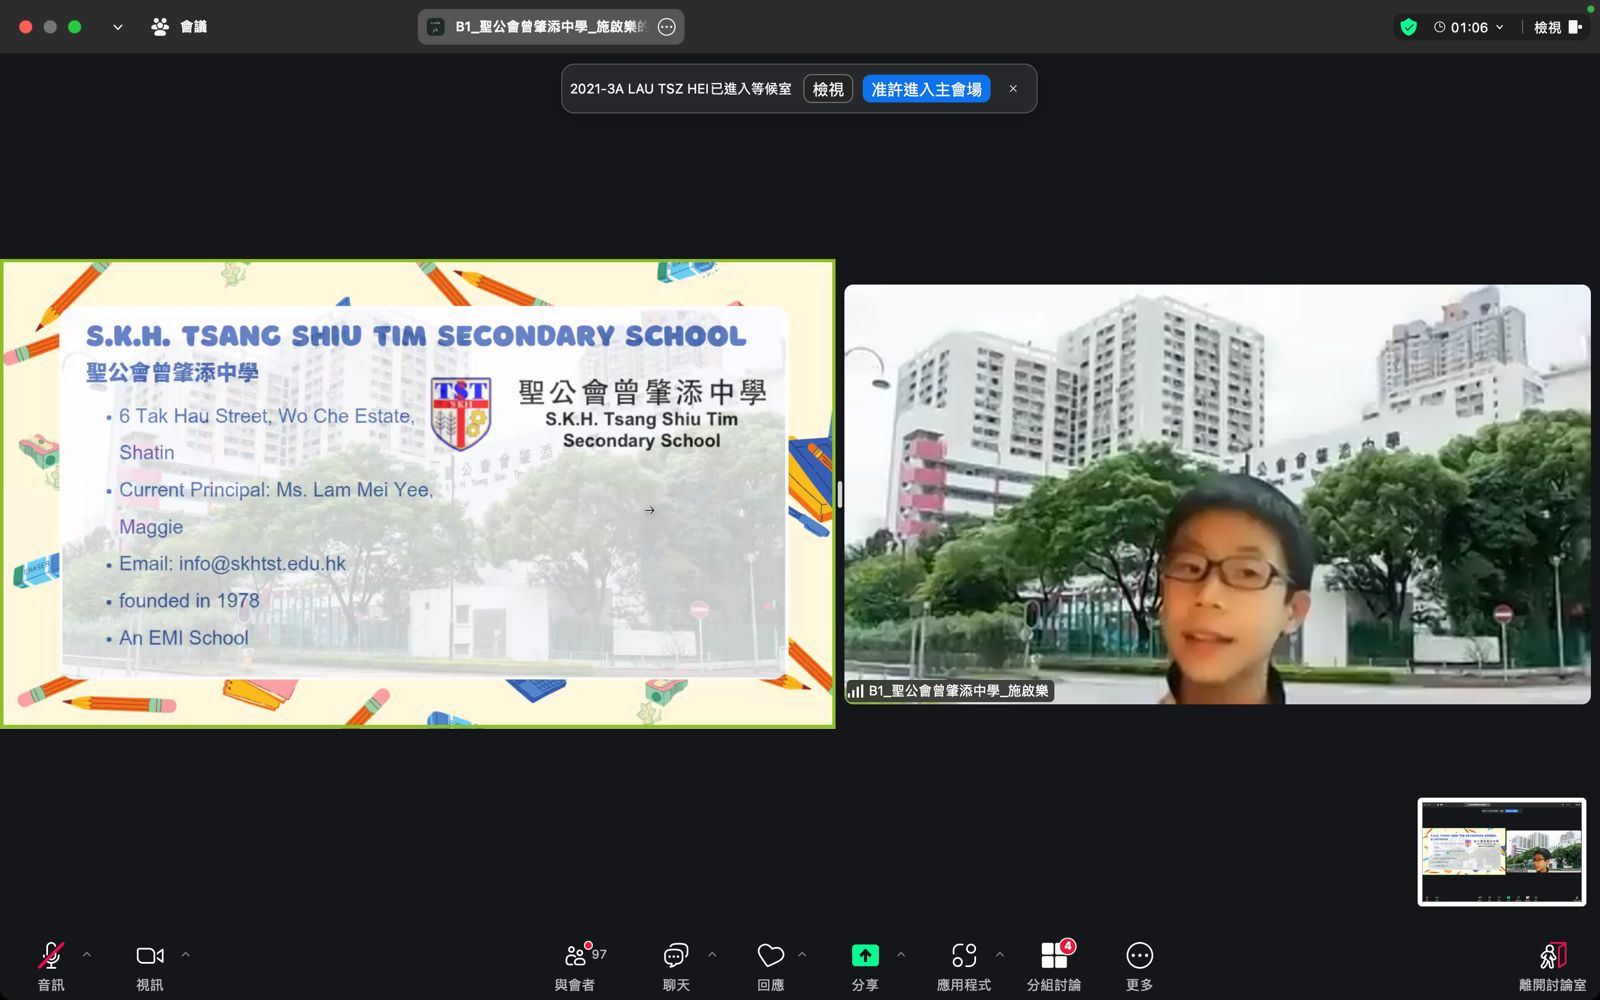This screenshot has width=1600, height=1000.
Task: Click the self-view thumbnail preview
Action: pos(1502,852)
